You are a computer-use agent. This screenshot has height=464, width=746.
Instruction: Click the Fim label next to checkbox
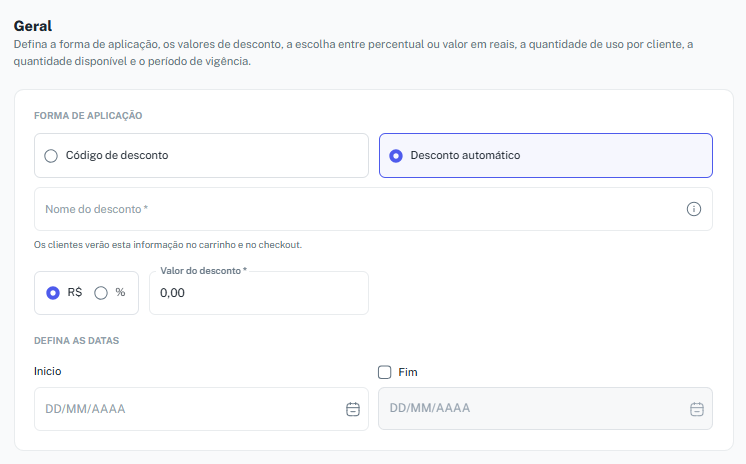[408, 372]
